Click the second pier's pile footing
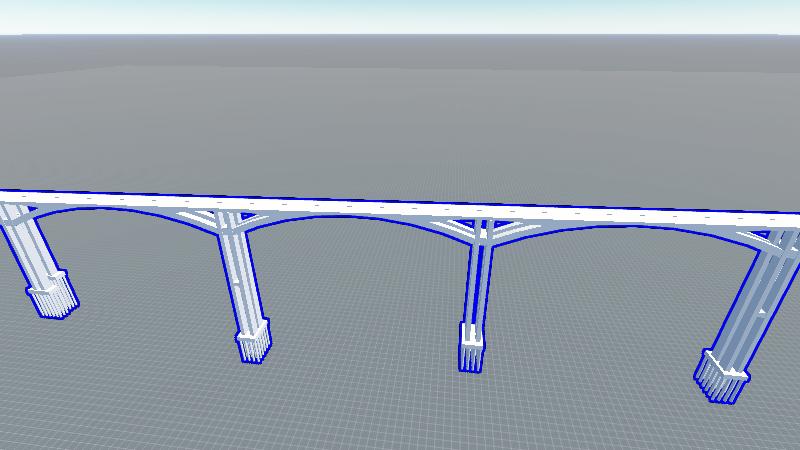800x450 pixels. point(253,344)
